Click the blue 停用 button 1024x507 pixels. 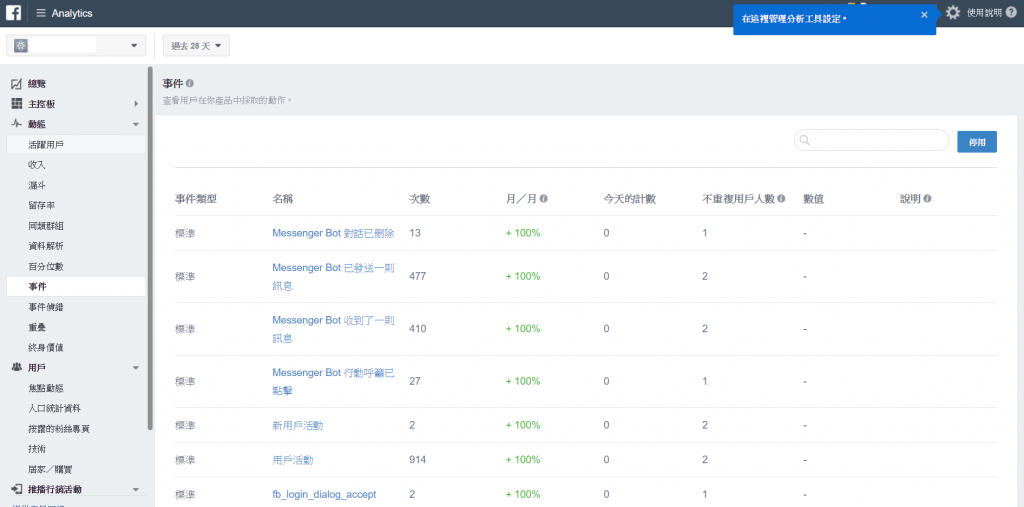click(x=977, y=142)
